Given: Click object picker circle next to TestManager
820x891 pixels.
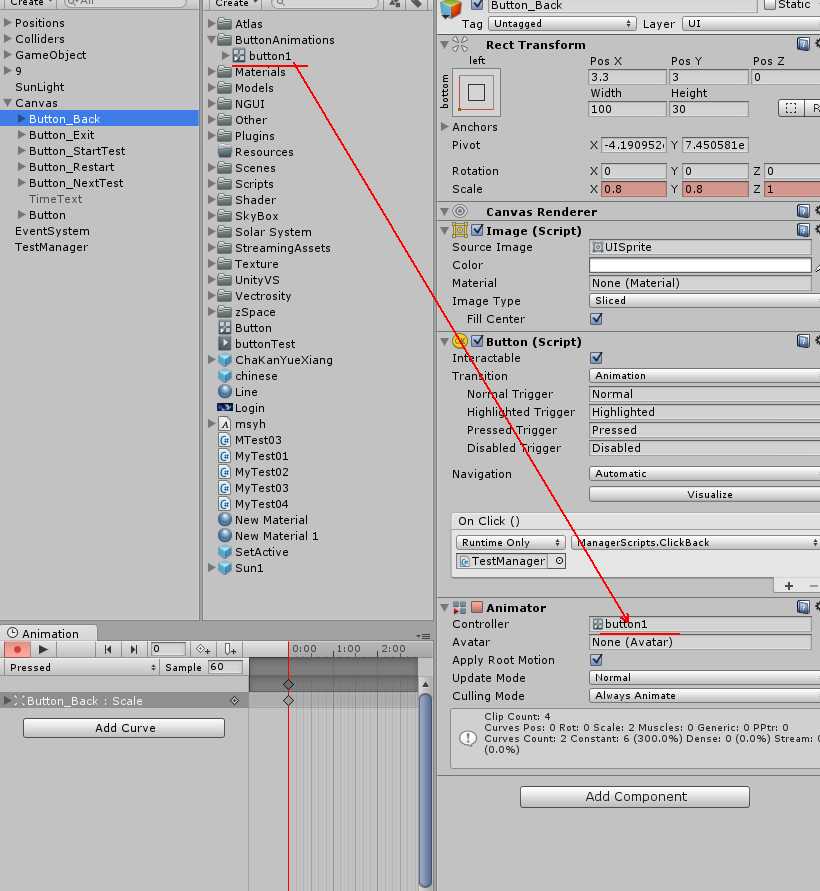Looking at the screenshot, I should pos(559,561).
